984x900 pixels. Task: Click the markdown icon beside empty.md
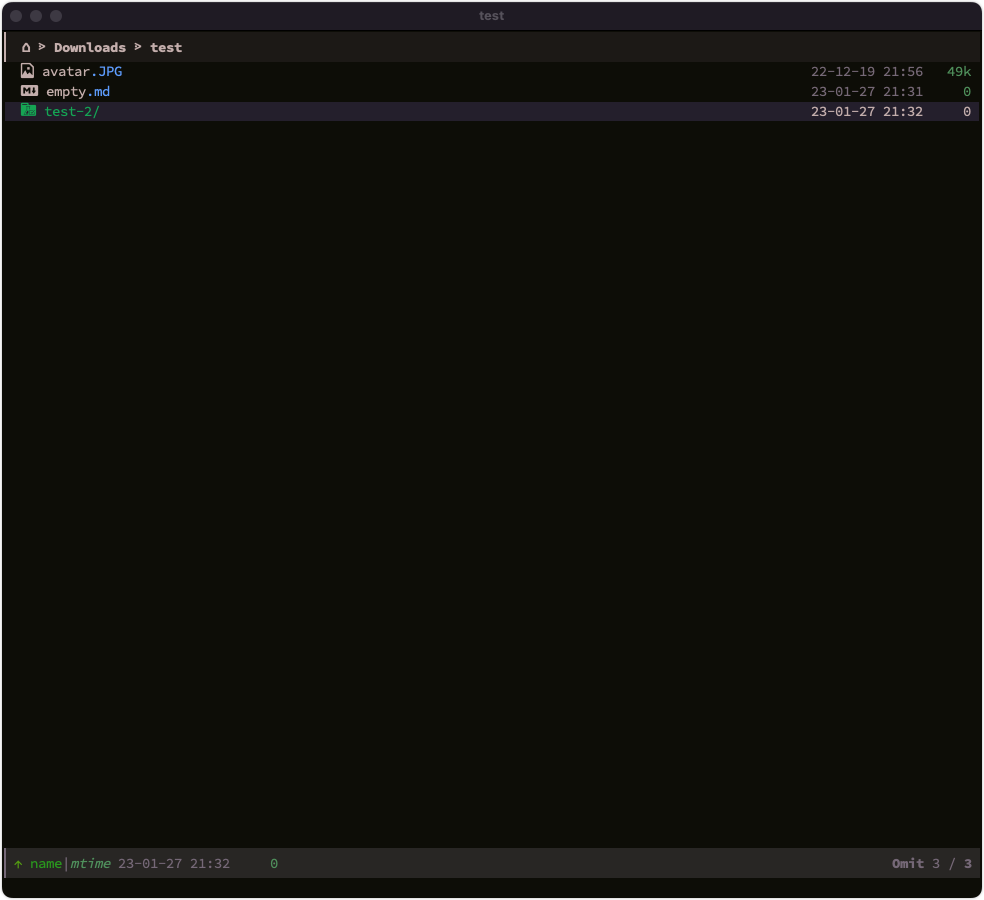(x=29, y=91)
